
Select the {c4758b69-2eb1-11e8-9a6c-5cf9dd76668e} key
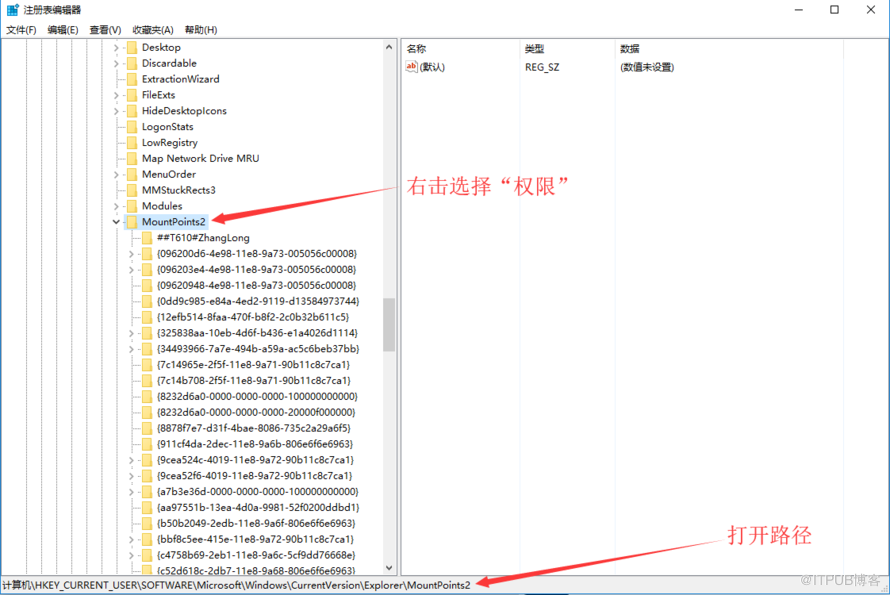(256, 555)
